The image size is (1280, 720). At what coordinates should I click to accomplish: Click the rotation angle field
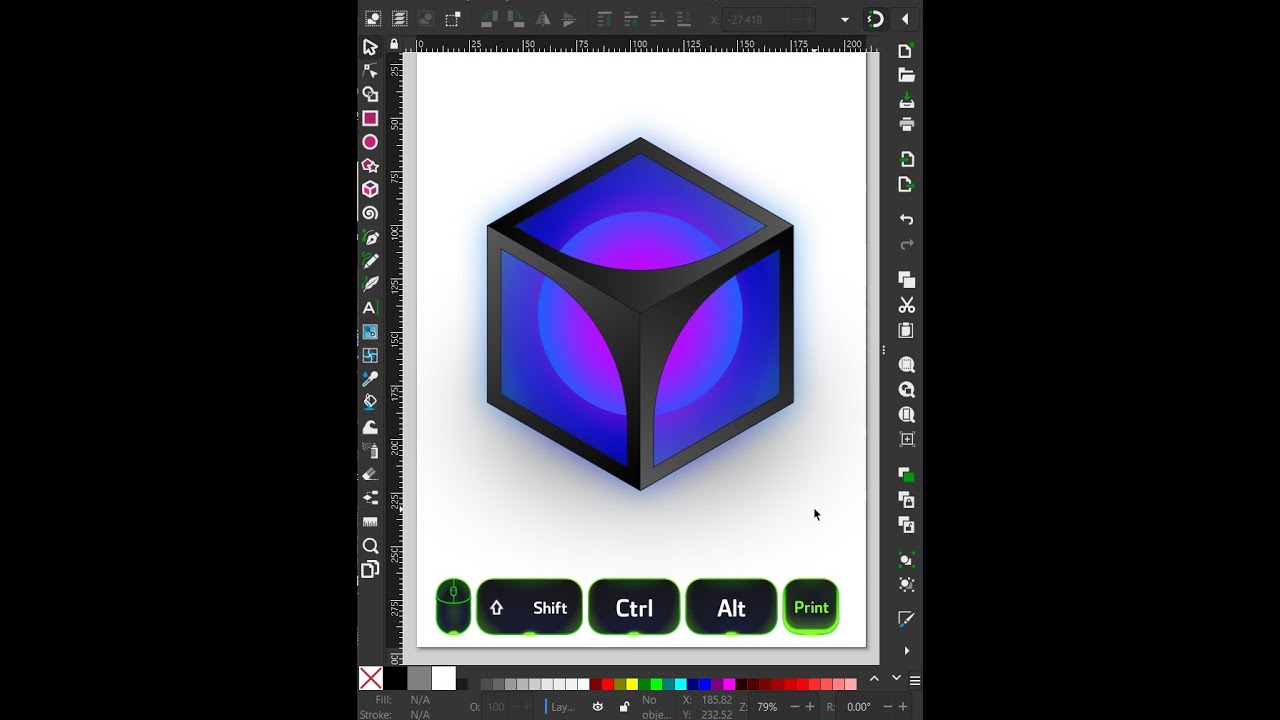(859, 707)
